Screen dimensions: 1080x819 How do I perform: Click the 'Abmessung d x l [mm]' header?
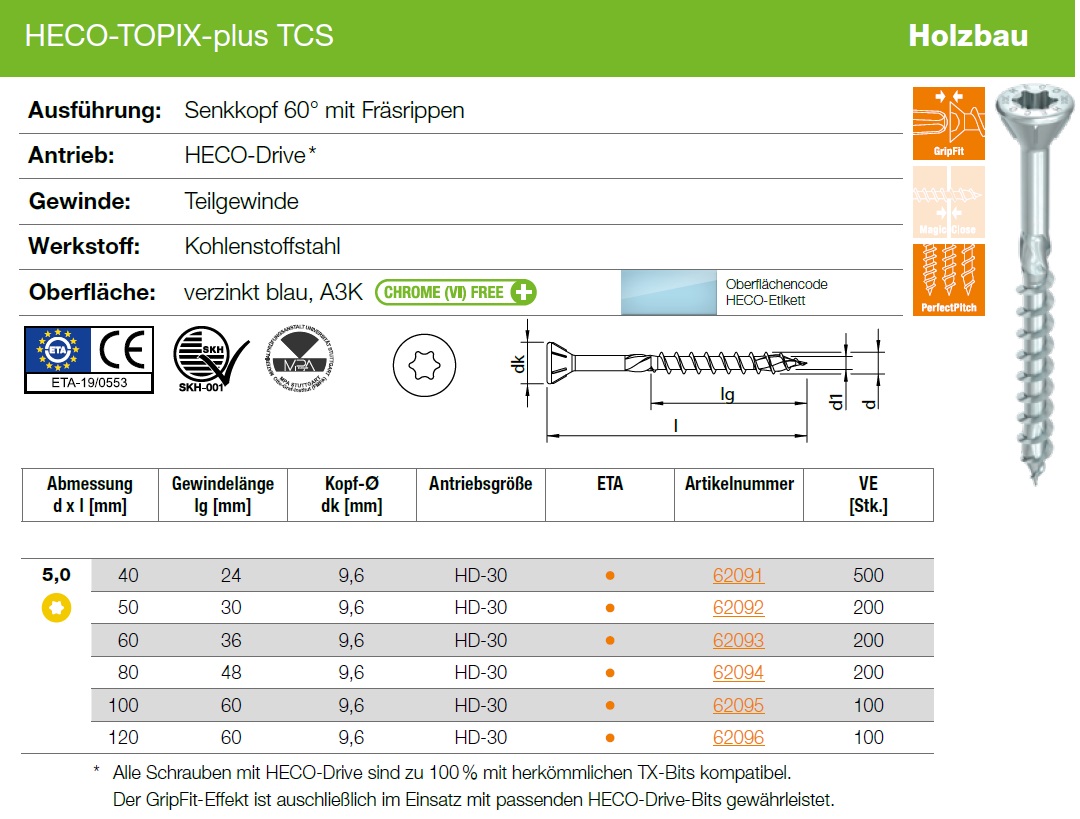tap(90, 495)
